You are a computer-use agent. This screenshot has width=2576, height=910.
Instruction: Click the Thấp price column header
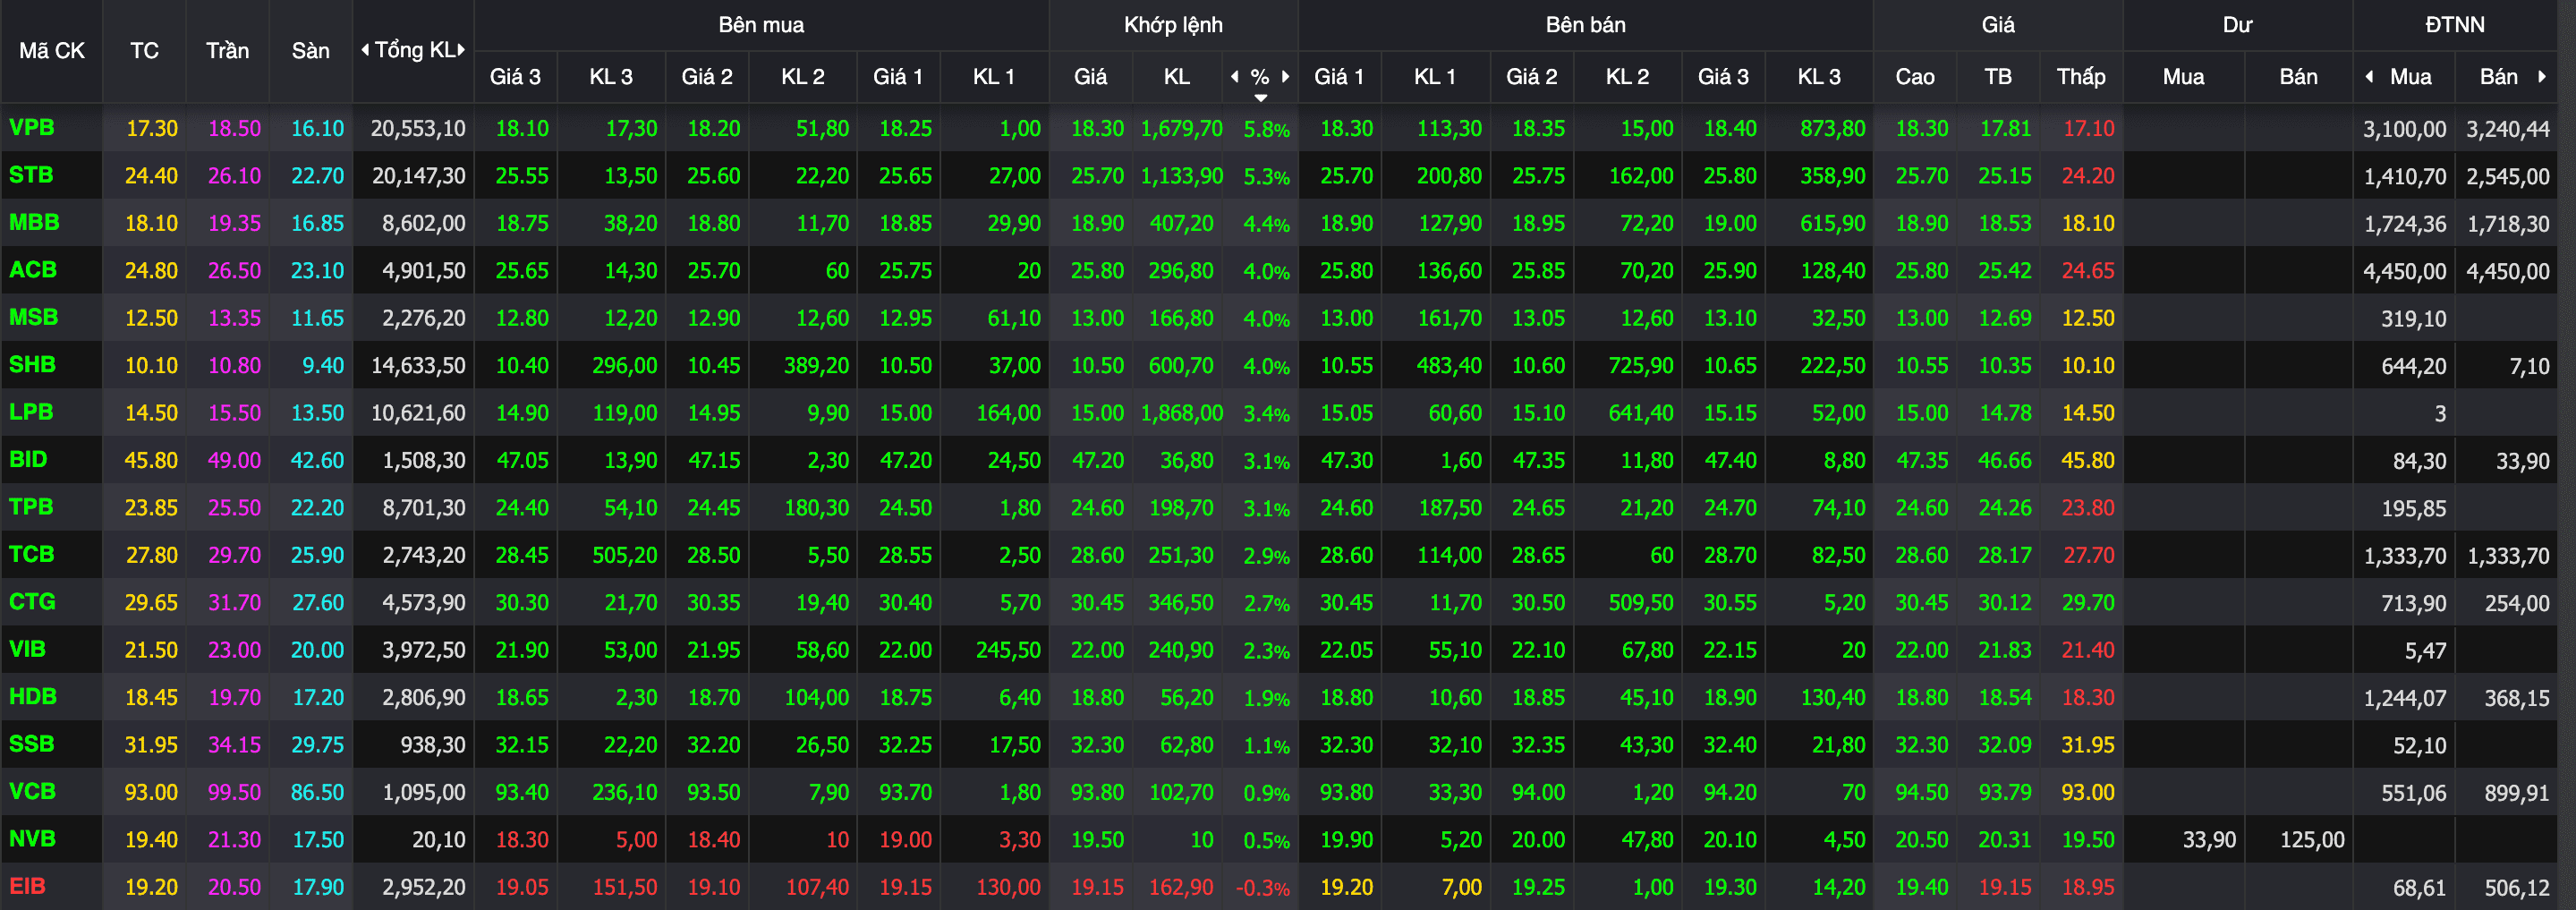click(x=2080, y=77)
